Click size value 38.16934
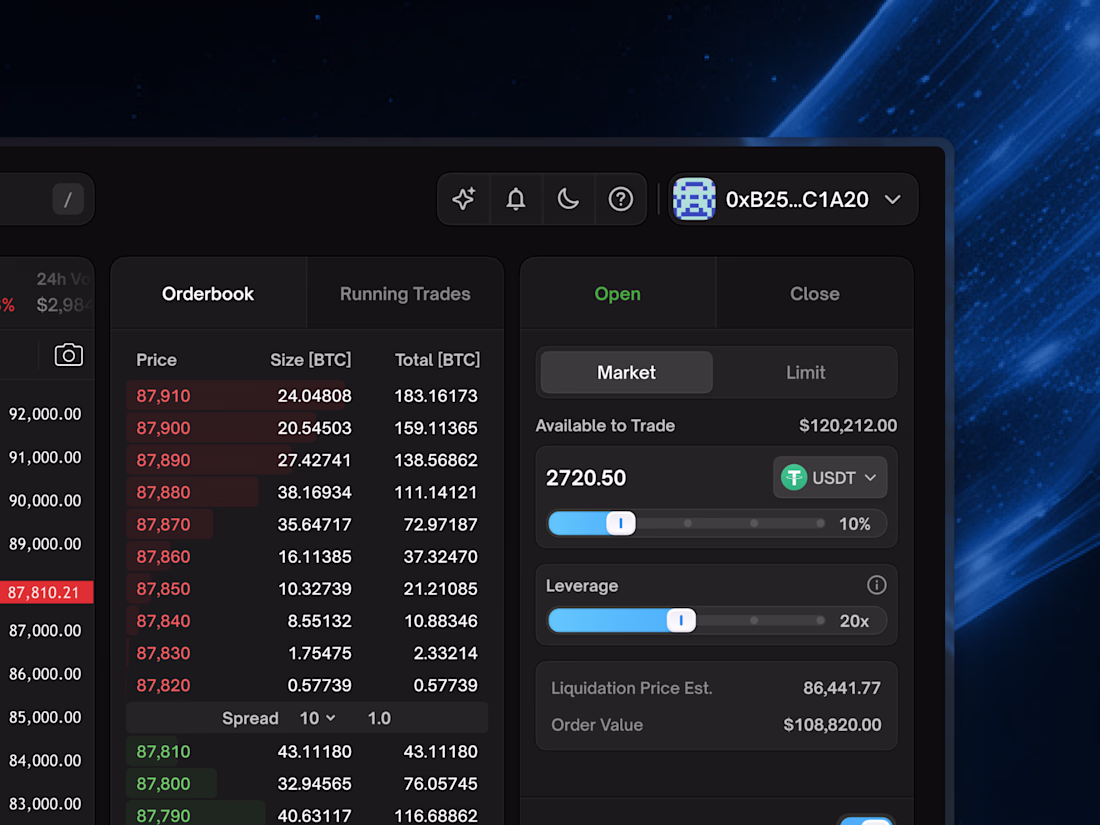 tap(314, 492)
